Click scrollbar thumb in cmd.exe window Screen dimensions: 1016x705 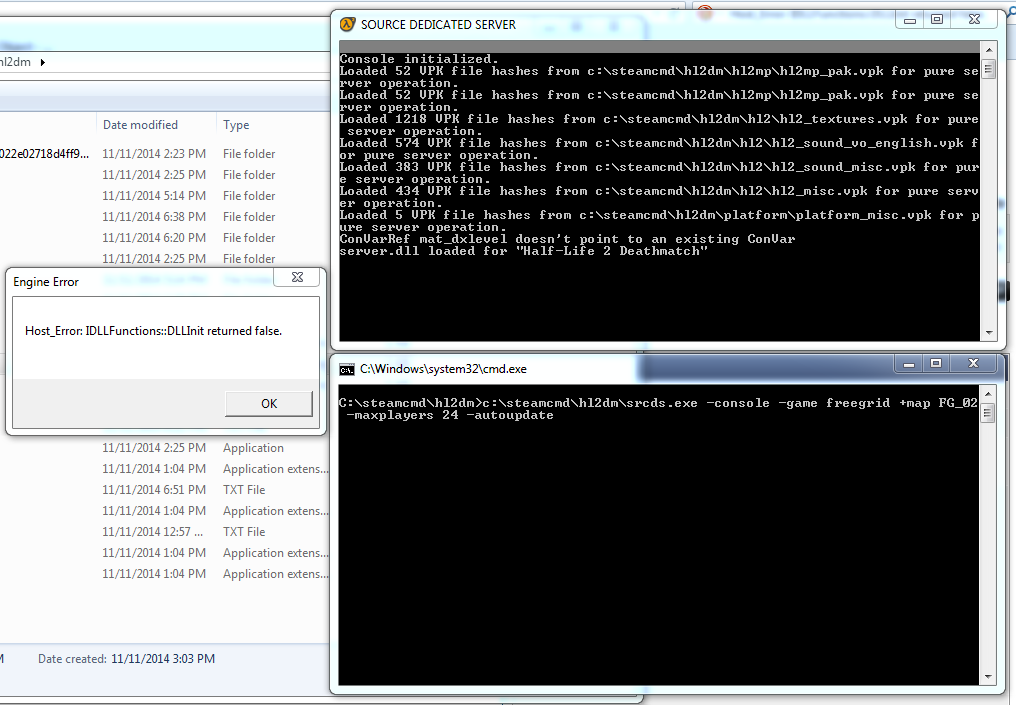987,413
